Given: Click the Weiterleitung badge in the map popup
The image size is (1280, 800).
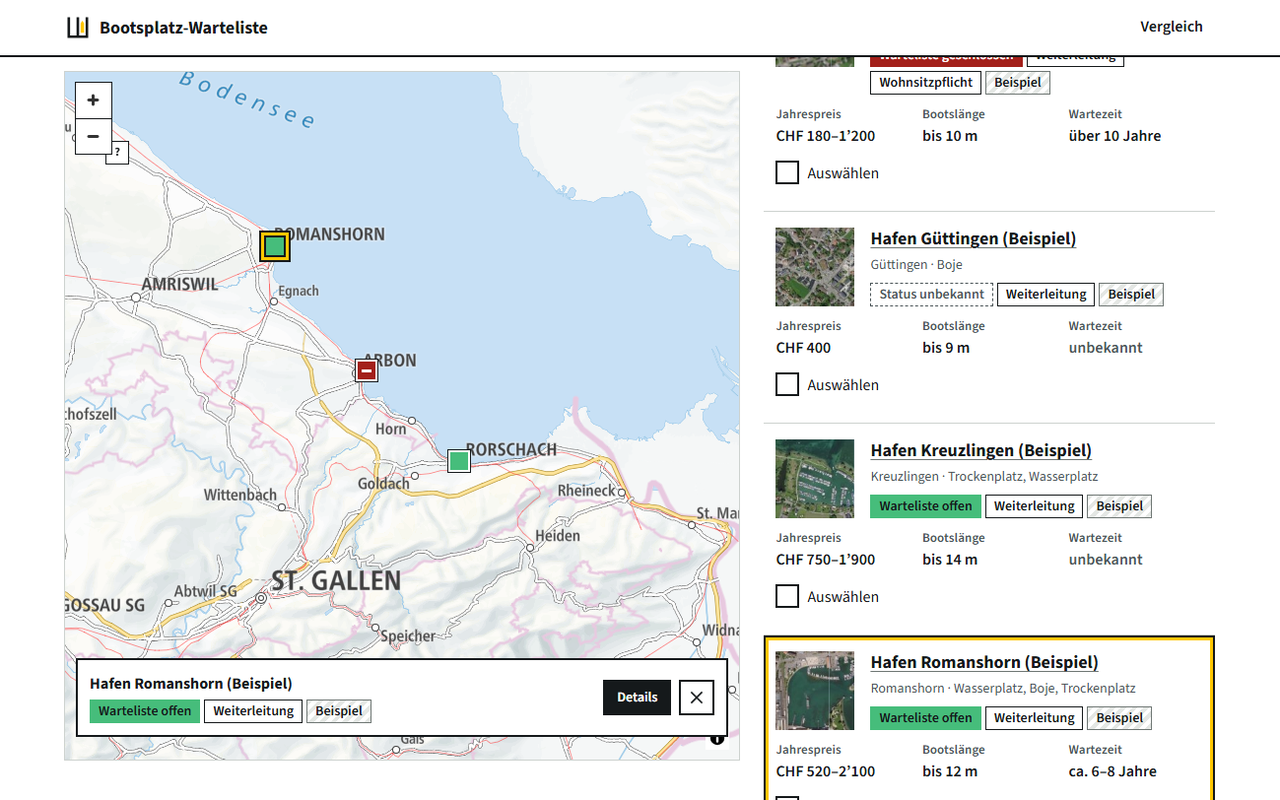Looking at the screenshot, I should [x=253, y=711].
